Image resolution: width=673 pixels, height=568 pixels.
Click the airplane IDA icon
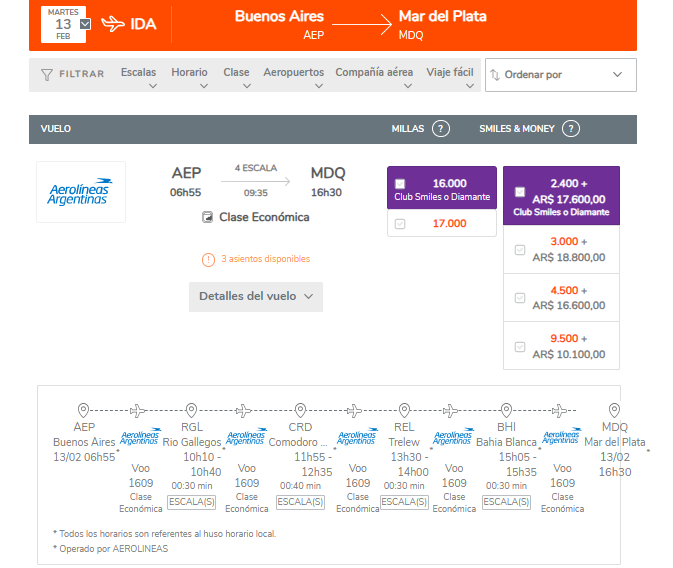[112, 24]
